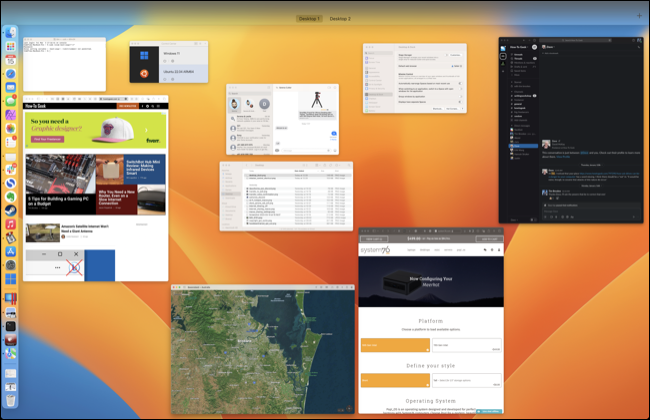Viewport: 650px width, 420px height.
Task: Select the Slack window thumbnail
Action: 571,130
